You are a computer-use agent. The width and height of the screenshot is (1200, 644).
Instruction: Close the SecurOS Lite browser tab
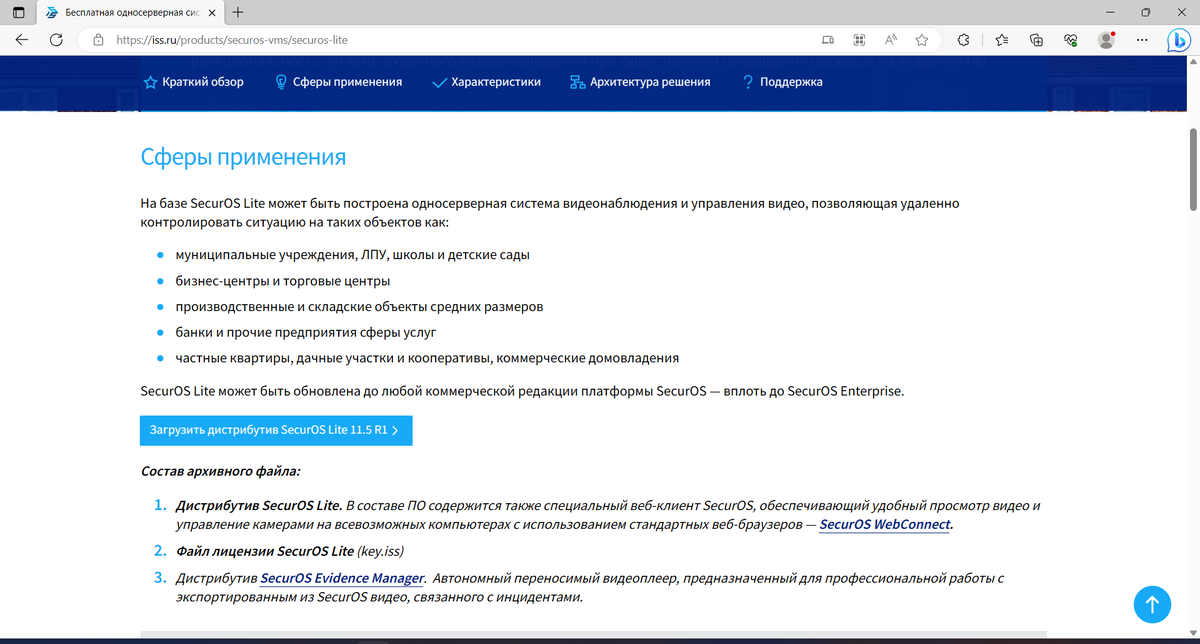[x=210, y=13]
